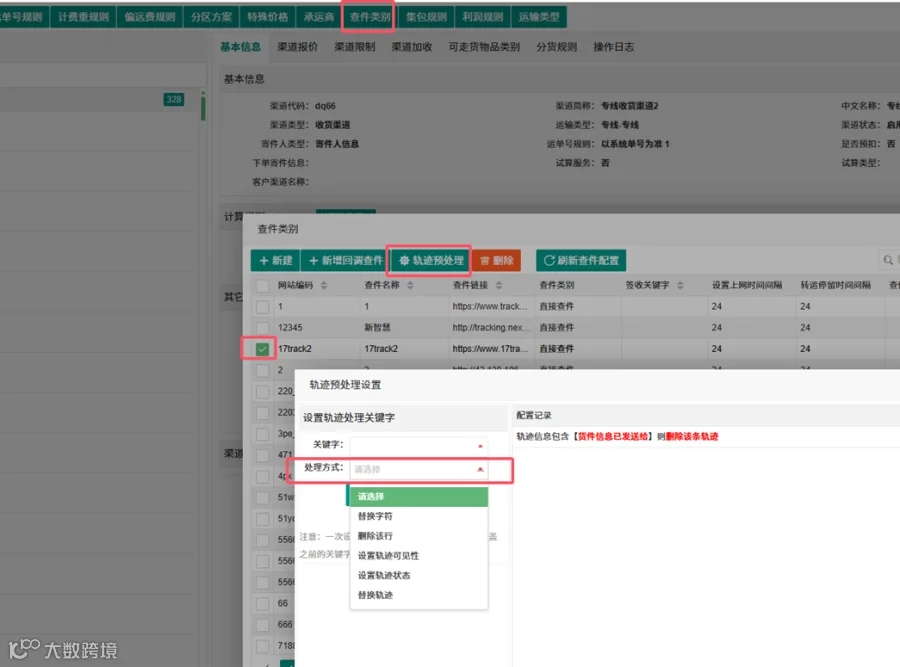This screenshot has width=900, height=667.
Task: Select the 基本信息 sub-tab
Action: pyautogui.click(x=240, y=47)
